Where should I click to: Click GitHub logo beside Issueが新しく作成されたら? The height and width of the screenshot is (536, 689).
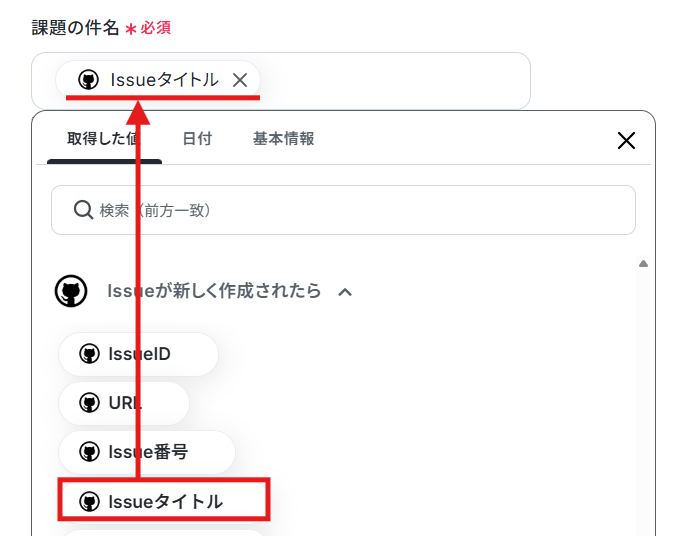[x=71, y=291]
